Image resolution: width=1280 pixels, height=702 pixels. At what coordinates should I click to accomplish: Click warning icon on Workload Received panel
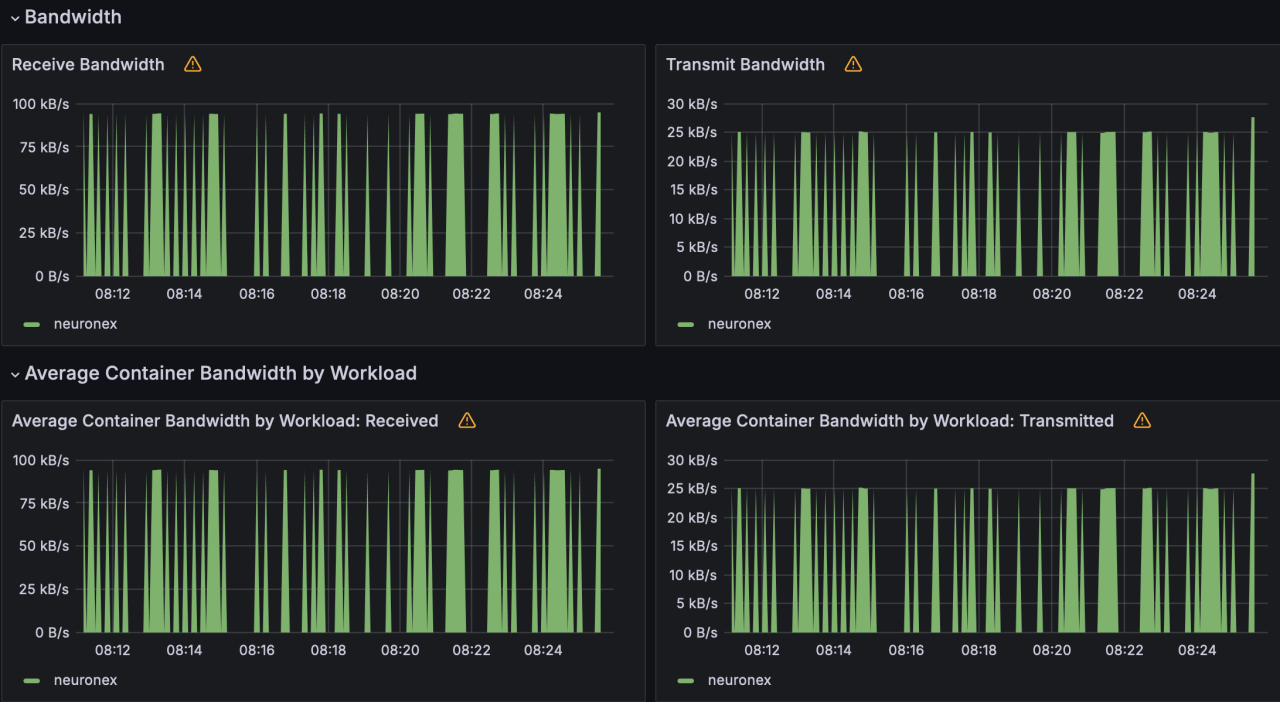point(467,421)
